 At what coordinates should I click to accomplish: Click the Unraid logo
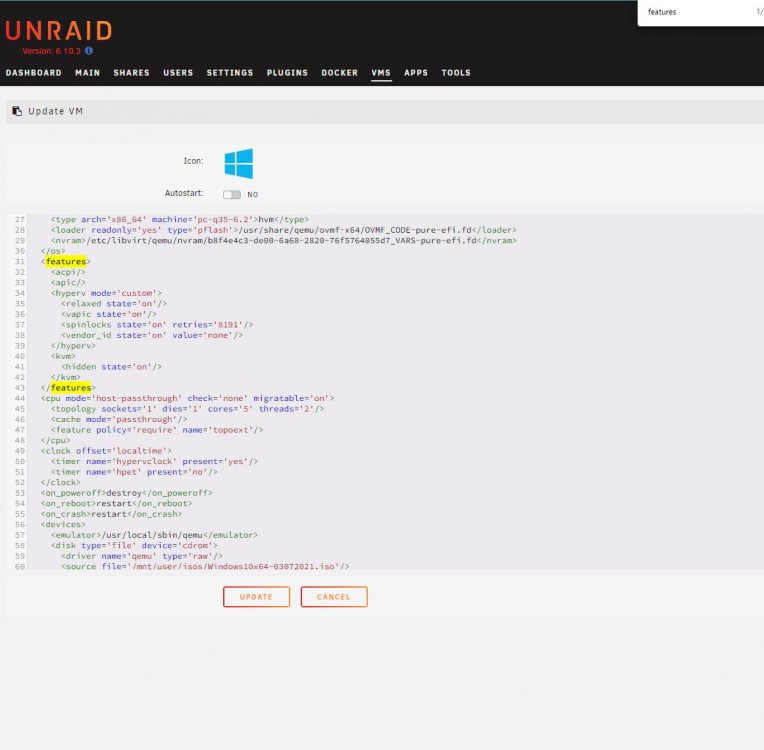pos(58,31)
